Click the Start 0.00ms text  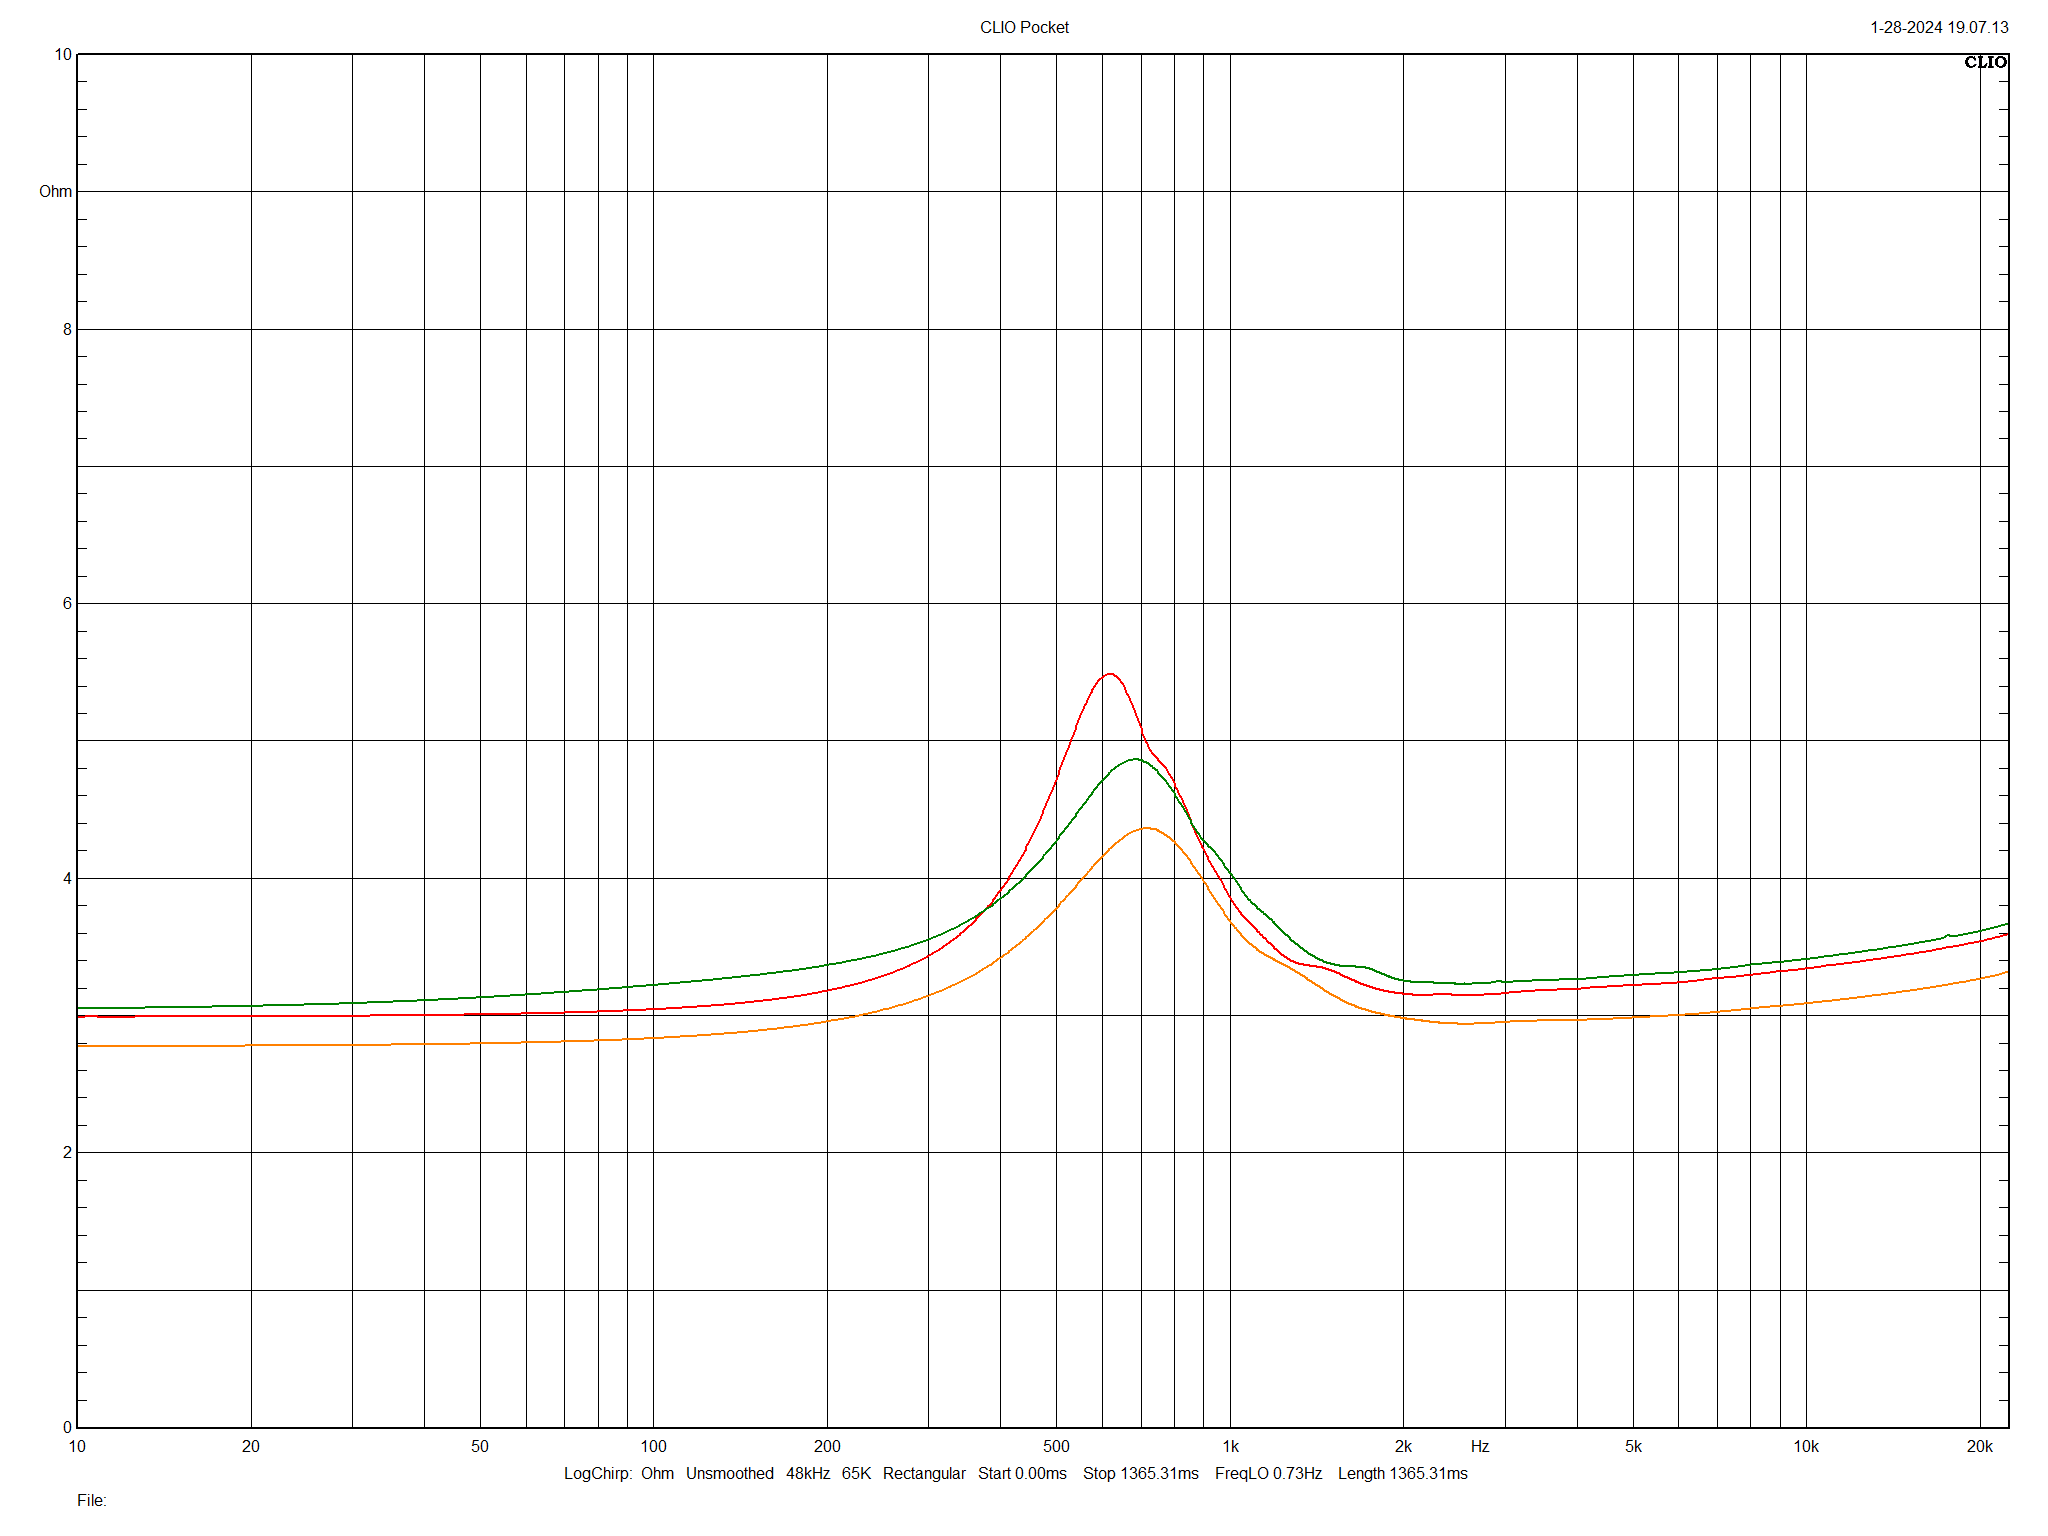[x=1022, y=1473]
